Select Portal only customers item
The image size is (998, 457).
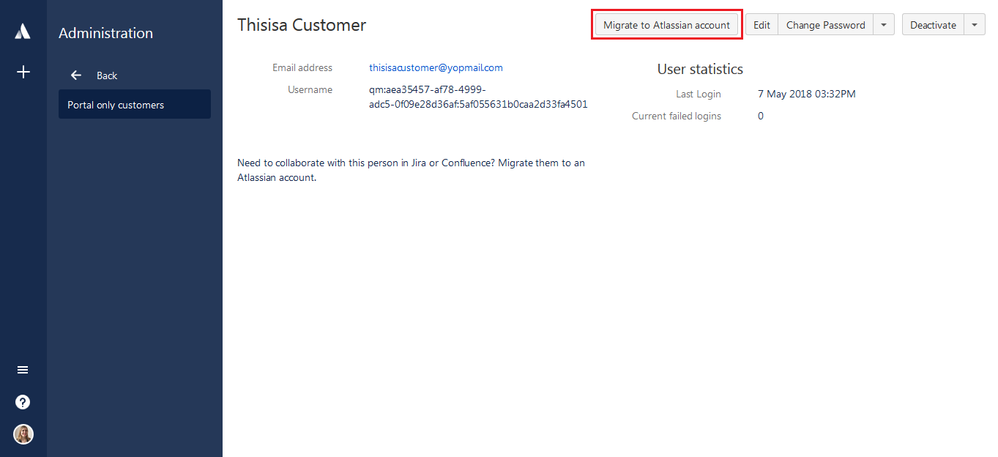click(134, 104)
